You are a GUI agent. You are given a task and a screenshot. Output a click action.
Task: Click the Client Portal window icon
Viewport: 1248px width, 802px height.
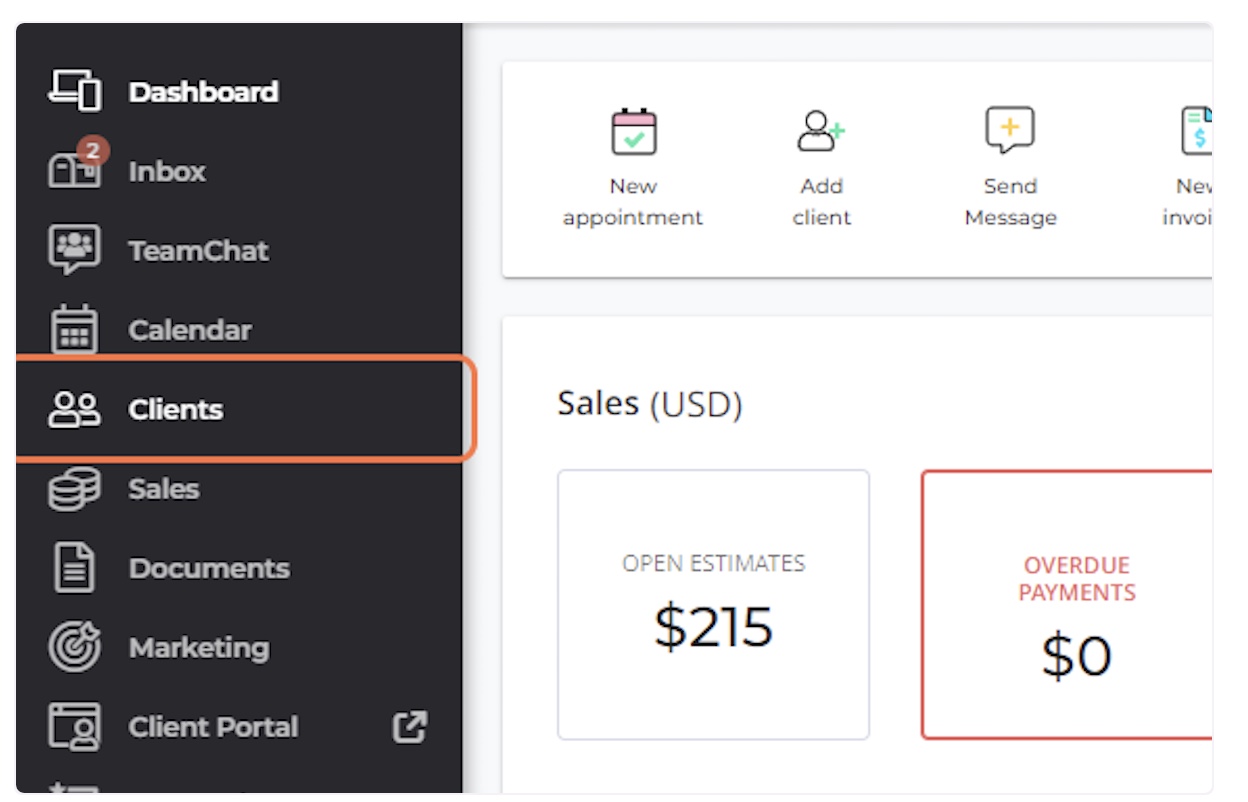(75, 726)
